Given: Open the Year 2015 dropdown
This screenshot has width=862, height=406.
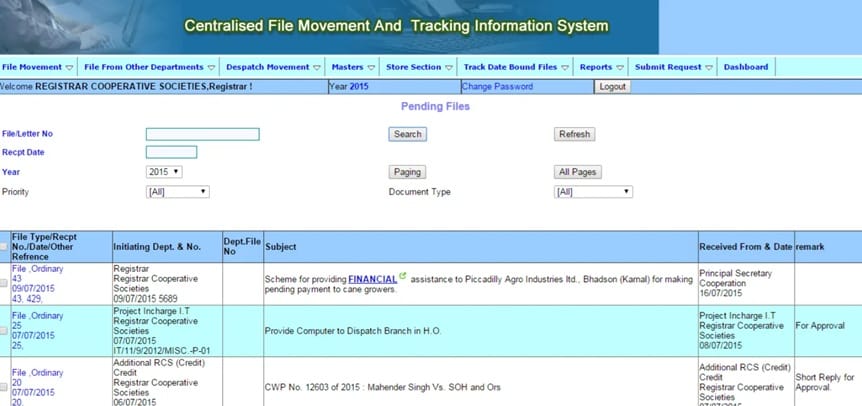Looking at the screenshot, I should click(164, 172).
